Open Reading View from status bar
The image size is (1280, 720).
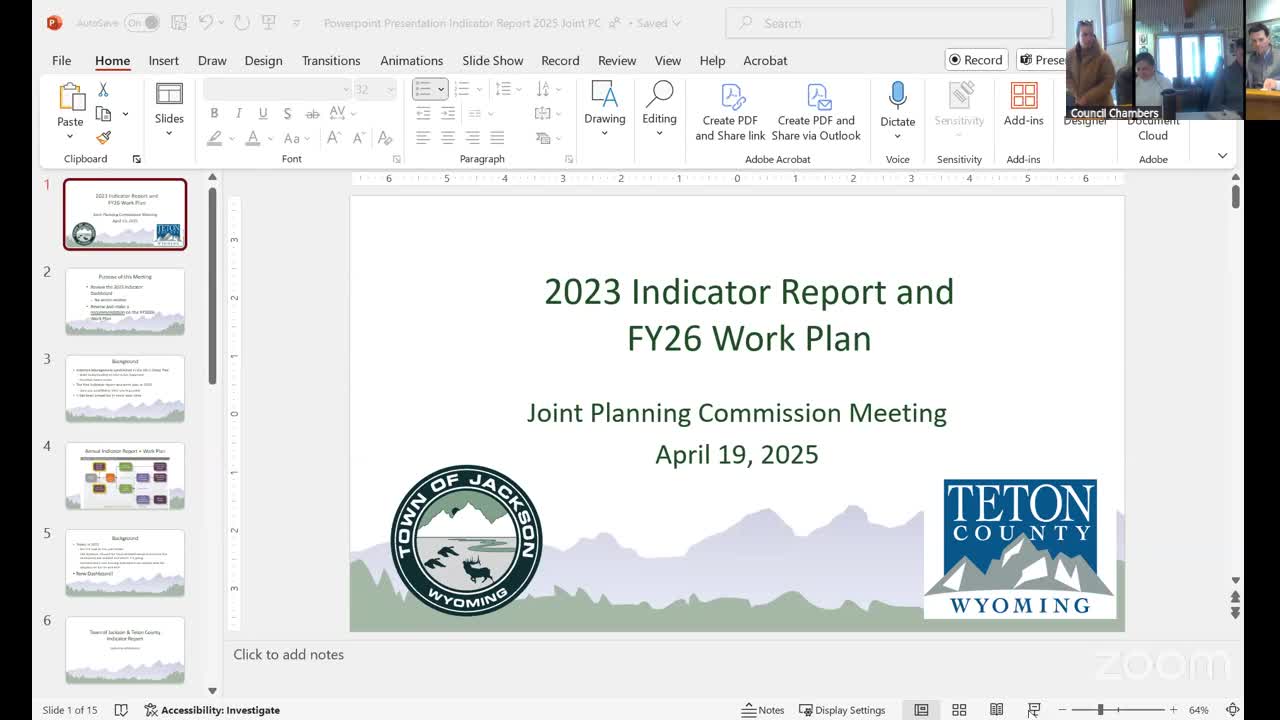[996, 710]
